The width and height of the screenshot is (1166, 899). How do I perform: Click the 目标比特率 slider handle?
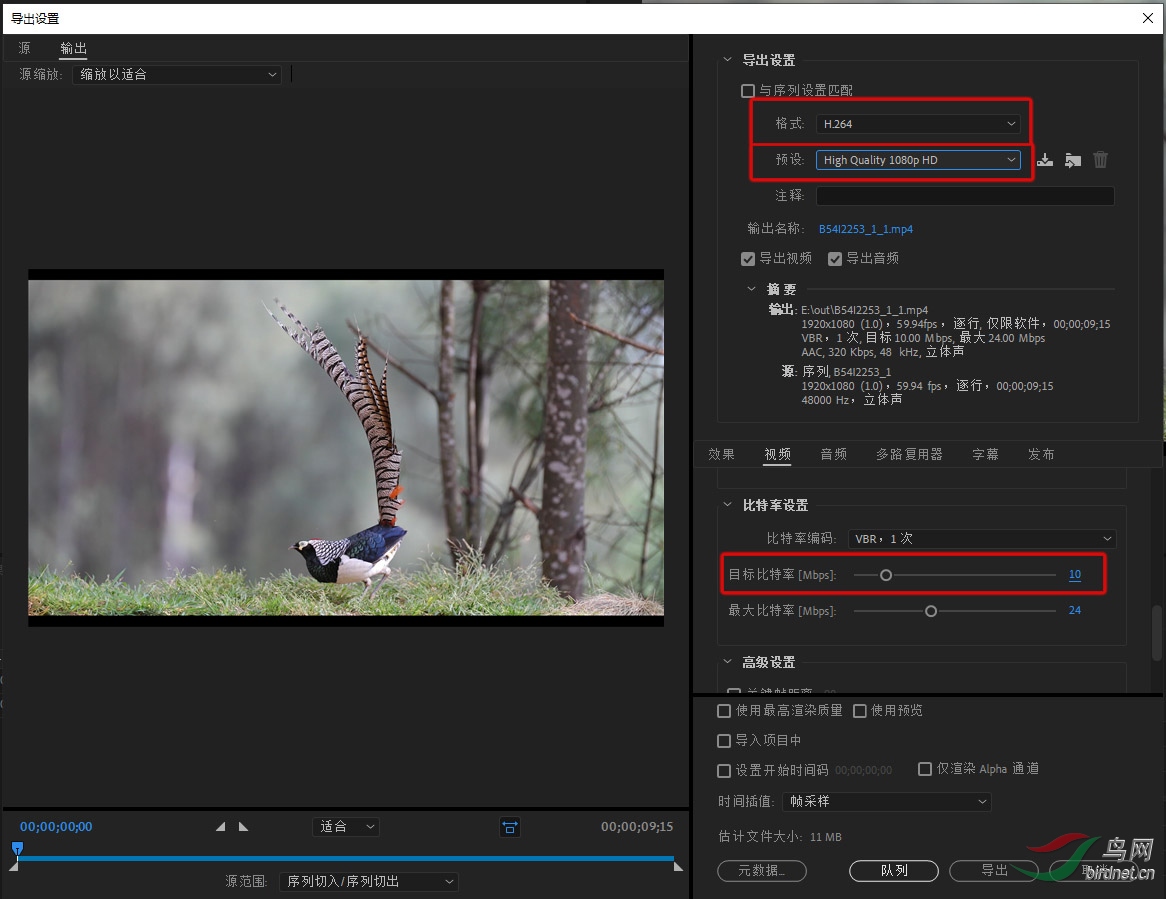point(886,575)
